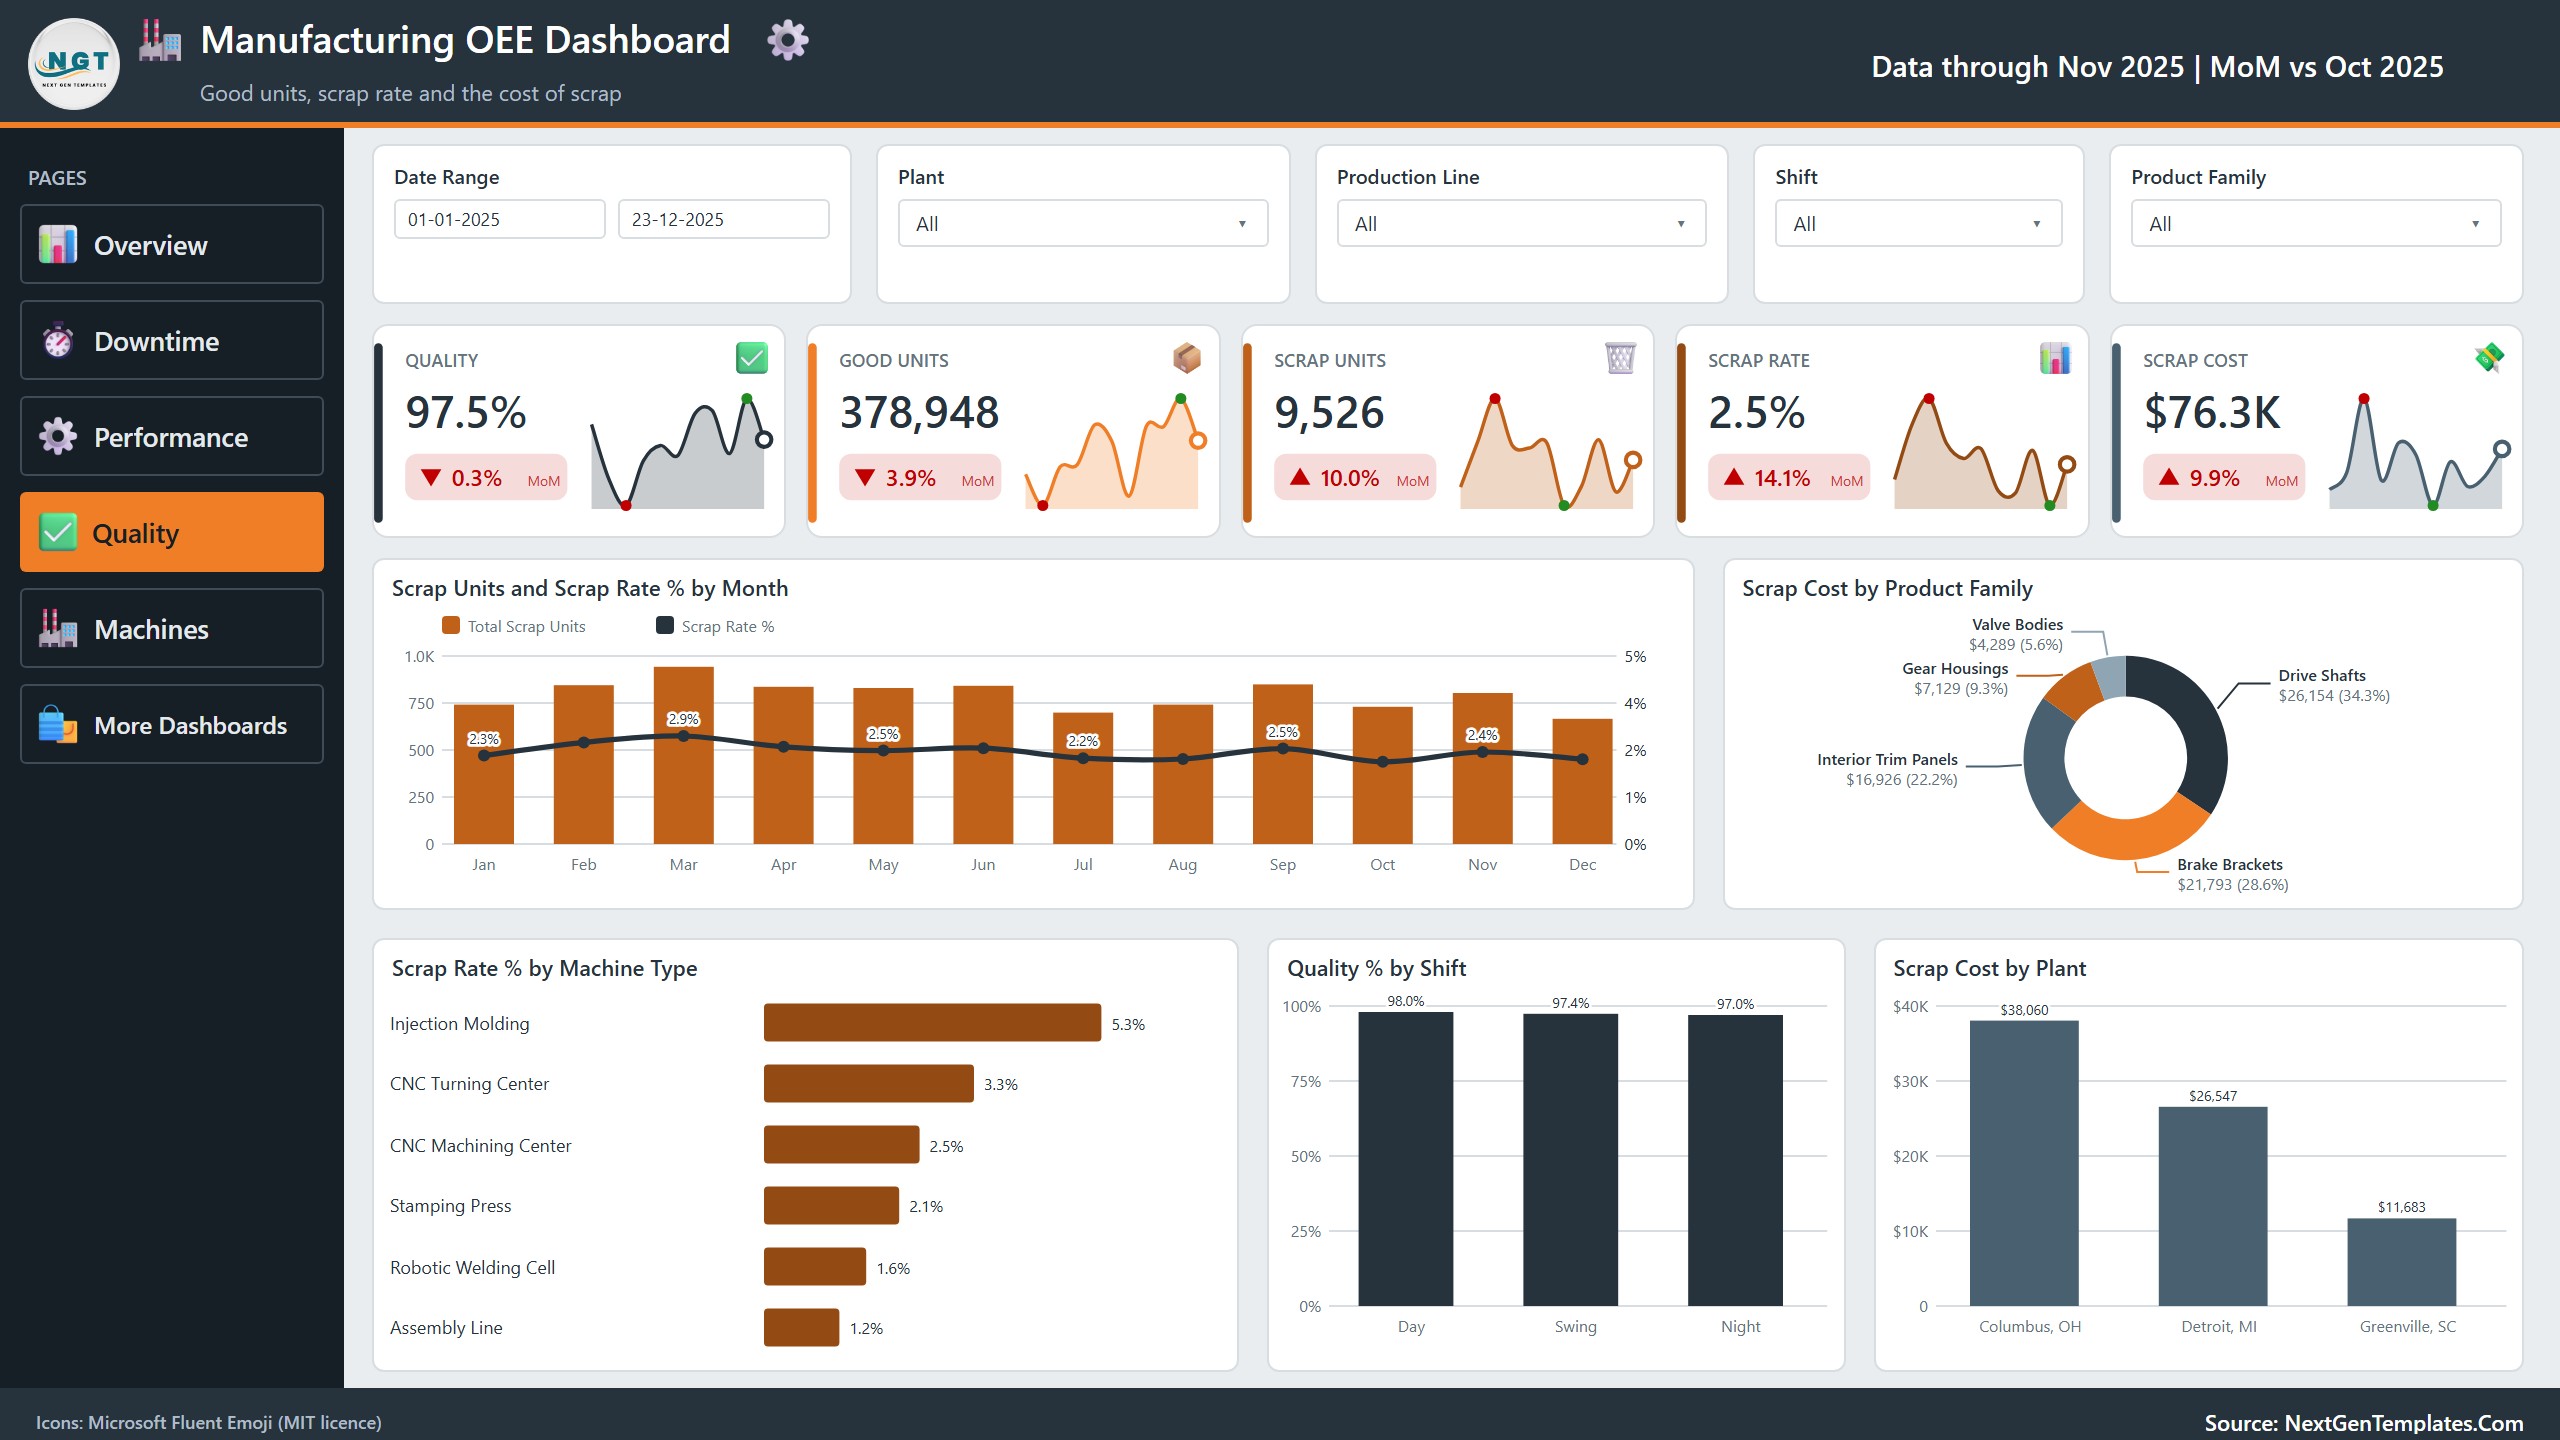Click the gear icon in Performance button
The width and height of the screenshot is (2560, 1440).
[58, 436]
